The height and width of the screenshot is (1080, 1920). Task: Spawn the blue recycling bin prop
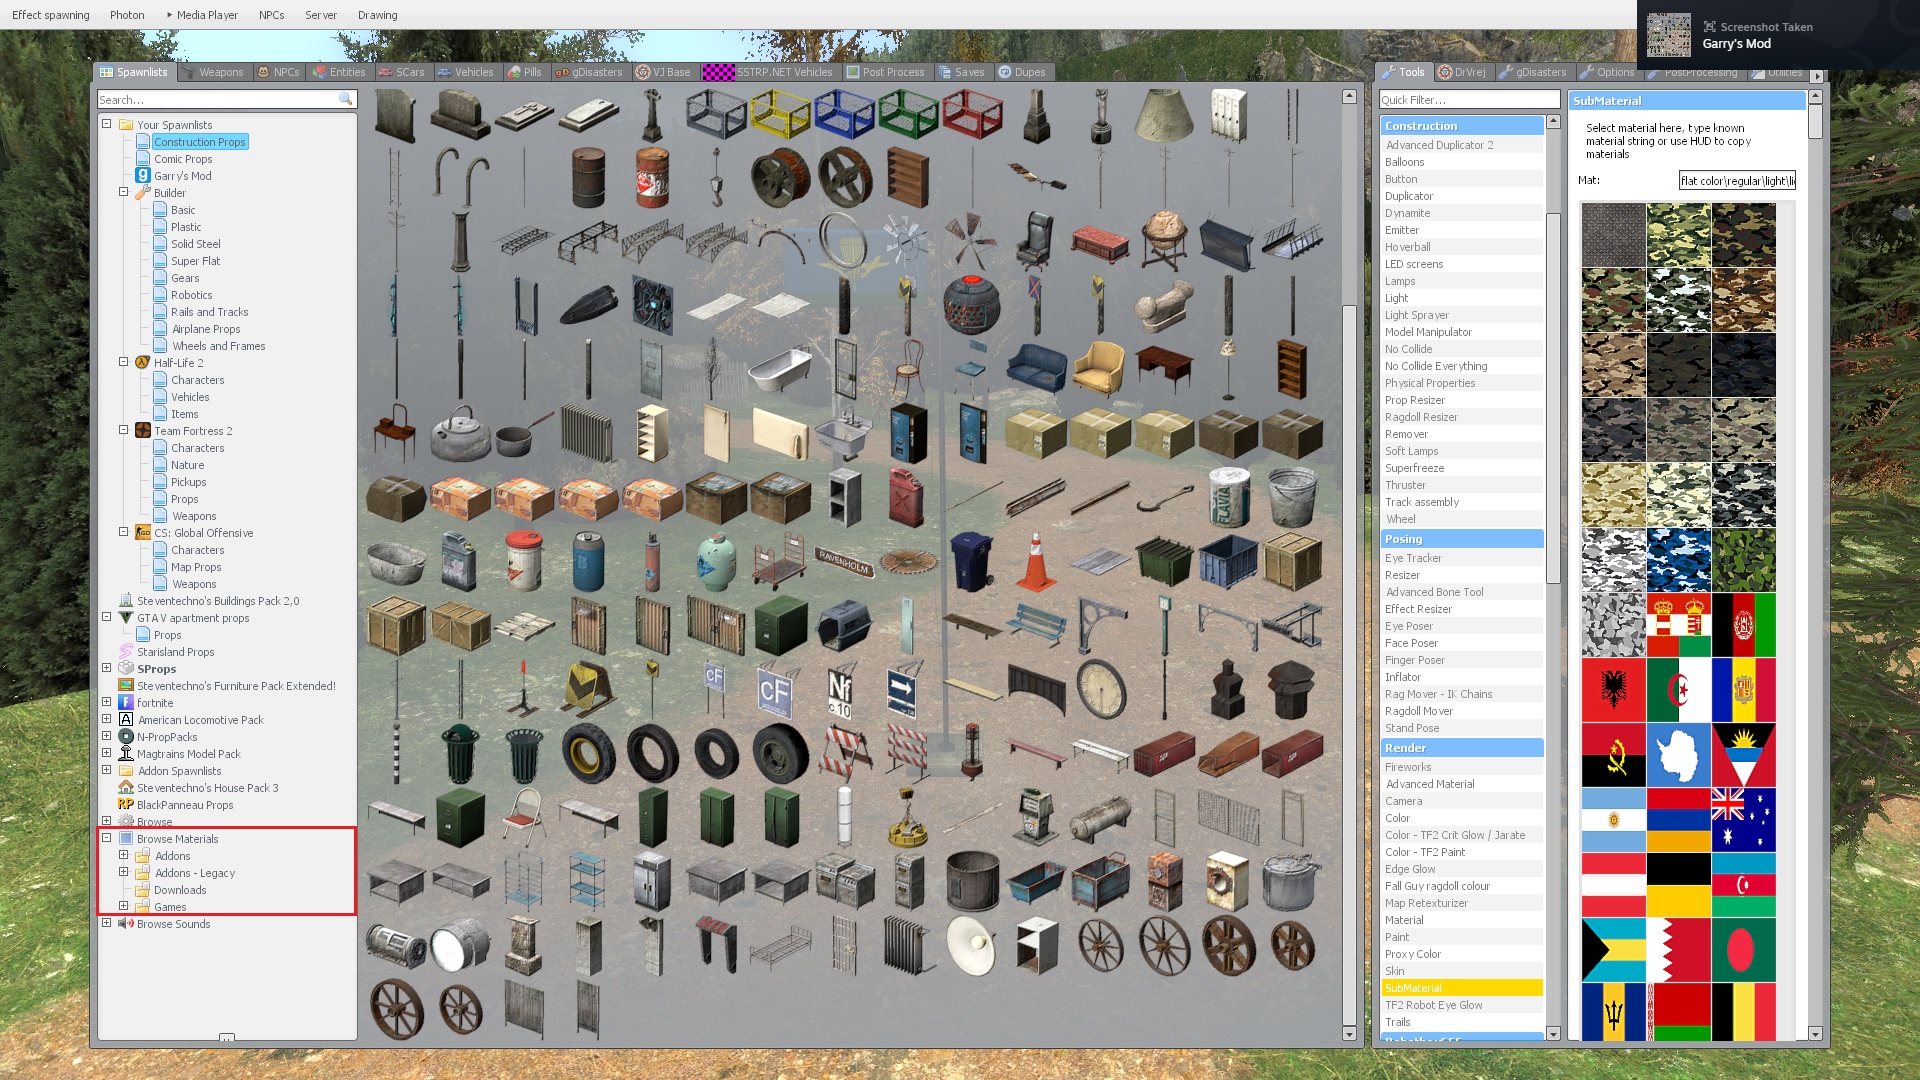pyautogui.click(x=971, y=561)
